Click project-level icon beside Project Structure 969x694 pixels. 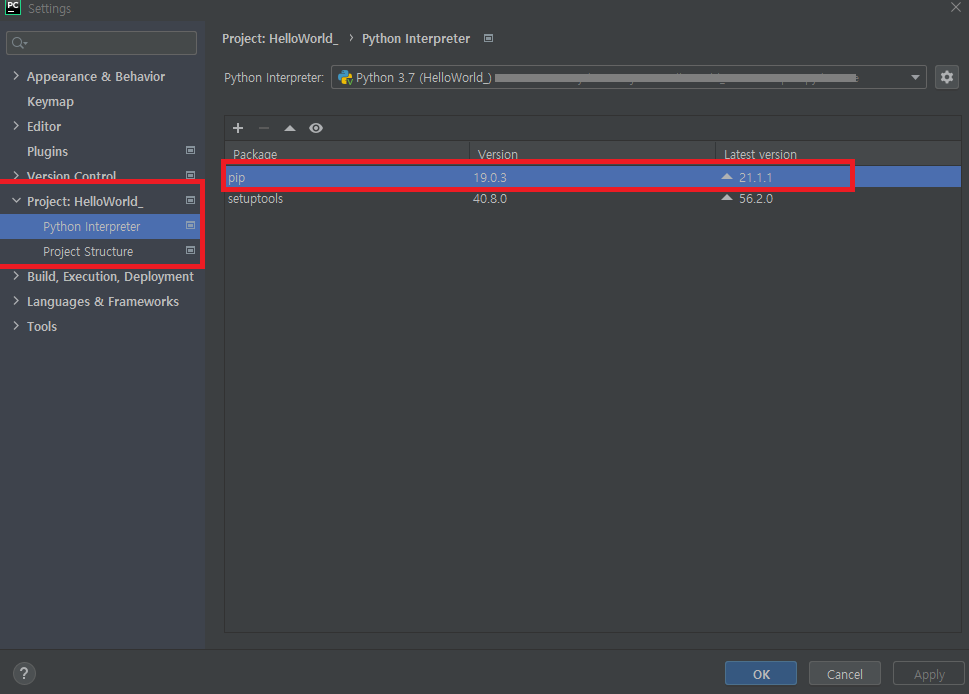[190, 250]
